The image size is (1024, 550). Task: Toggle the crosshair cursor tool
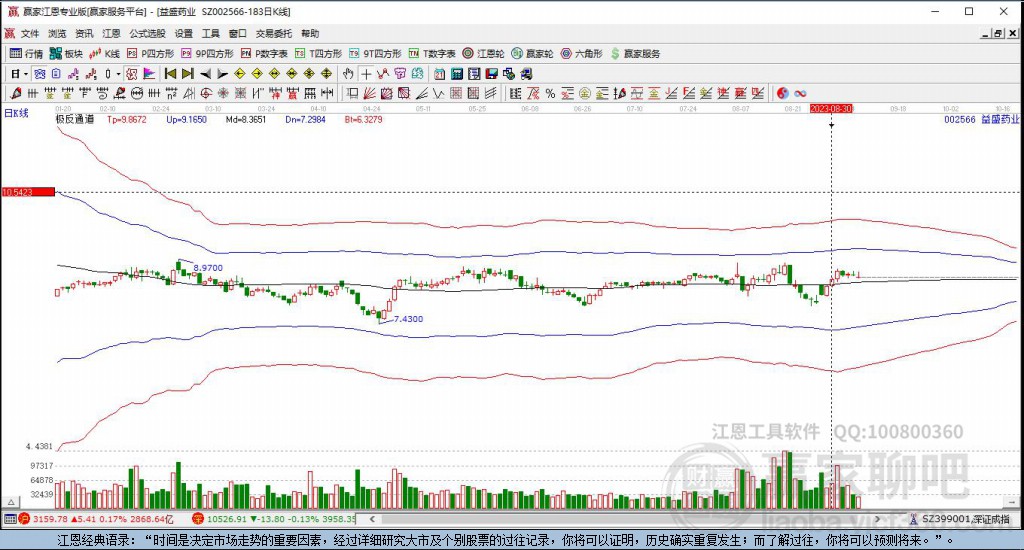pos(366,74)
